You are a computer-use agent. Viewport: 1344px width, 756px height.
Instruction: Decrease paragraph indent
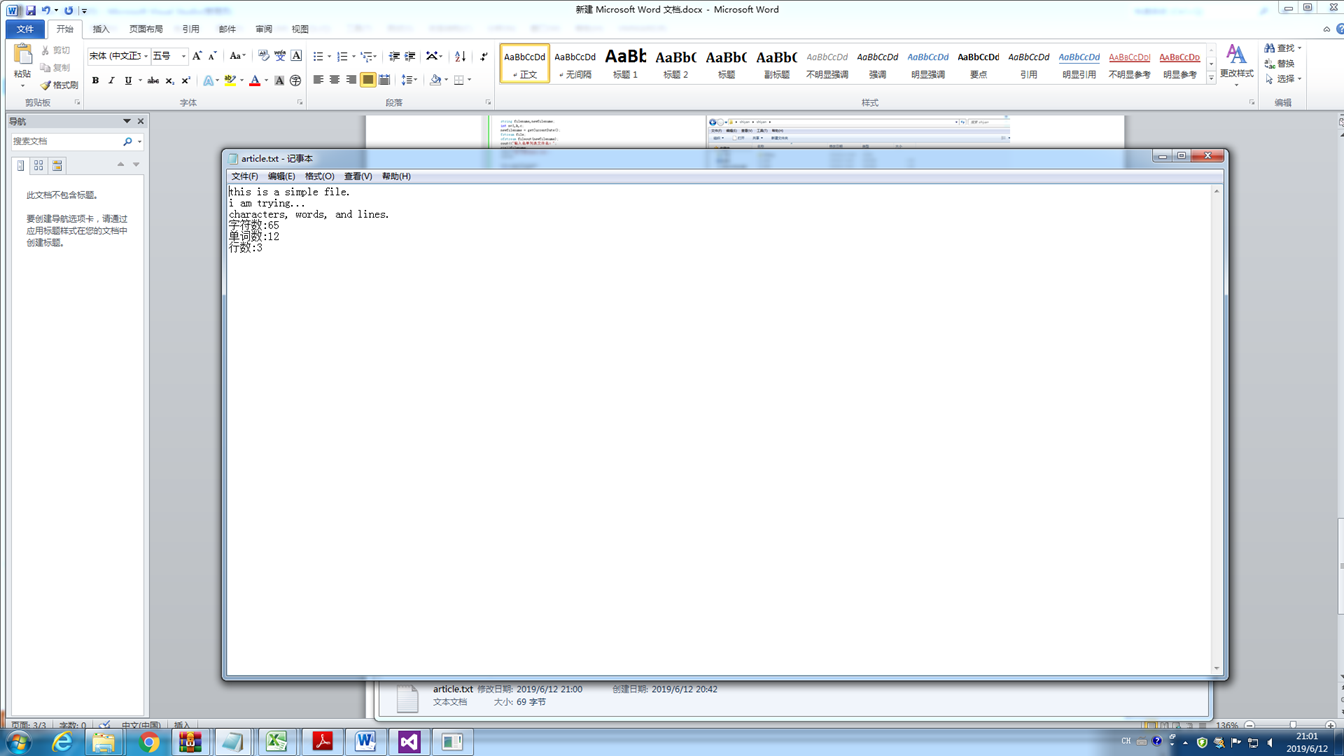pos(394,56)
